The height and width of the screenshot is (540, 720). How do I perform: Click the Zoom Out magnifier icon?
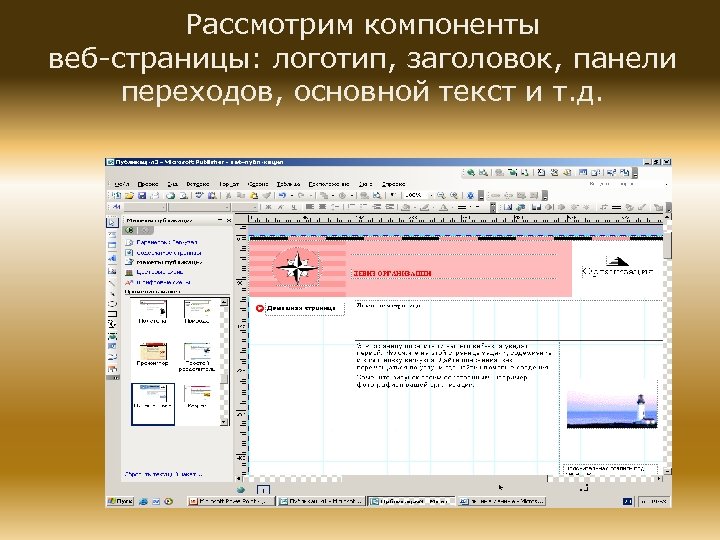441,196
